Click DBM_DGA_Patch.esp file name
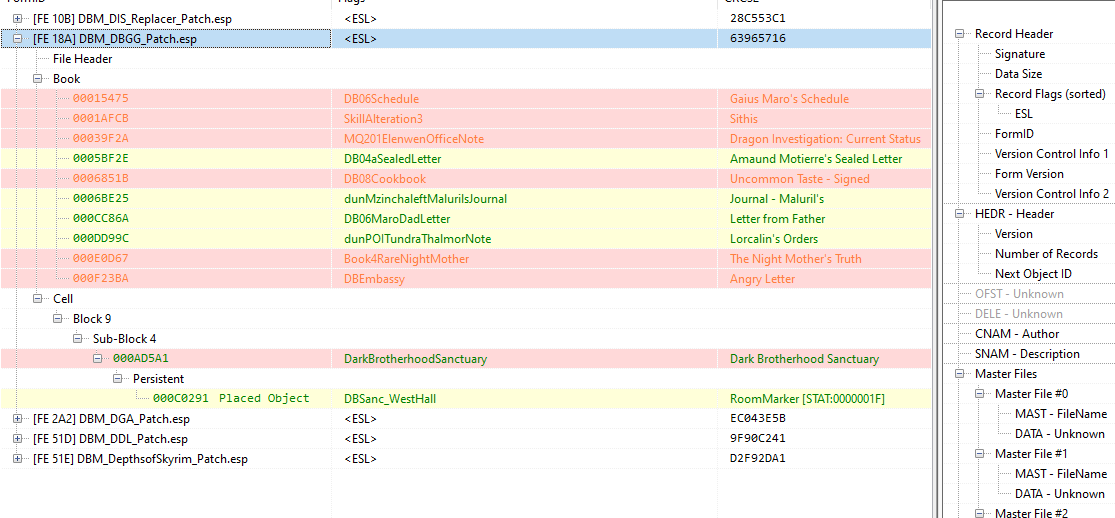The width and height of the screenshot is (1115, 518). [x=111, y=418]
